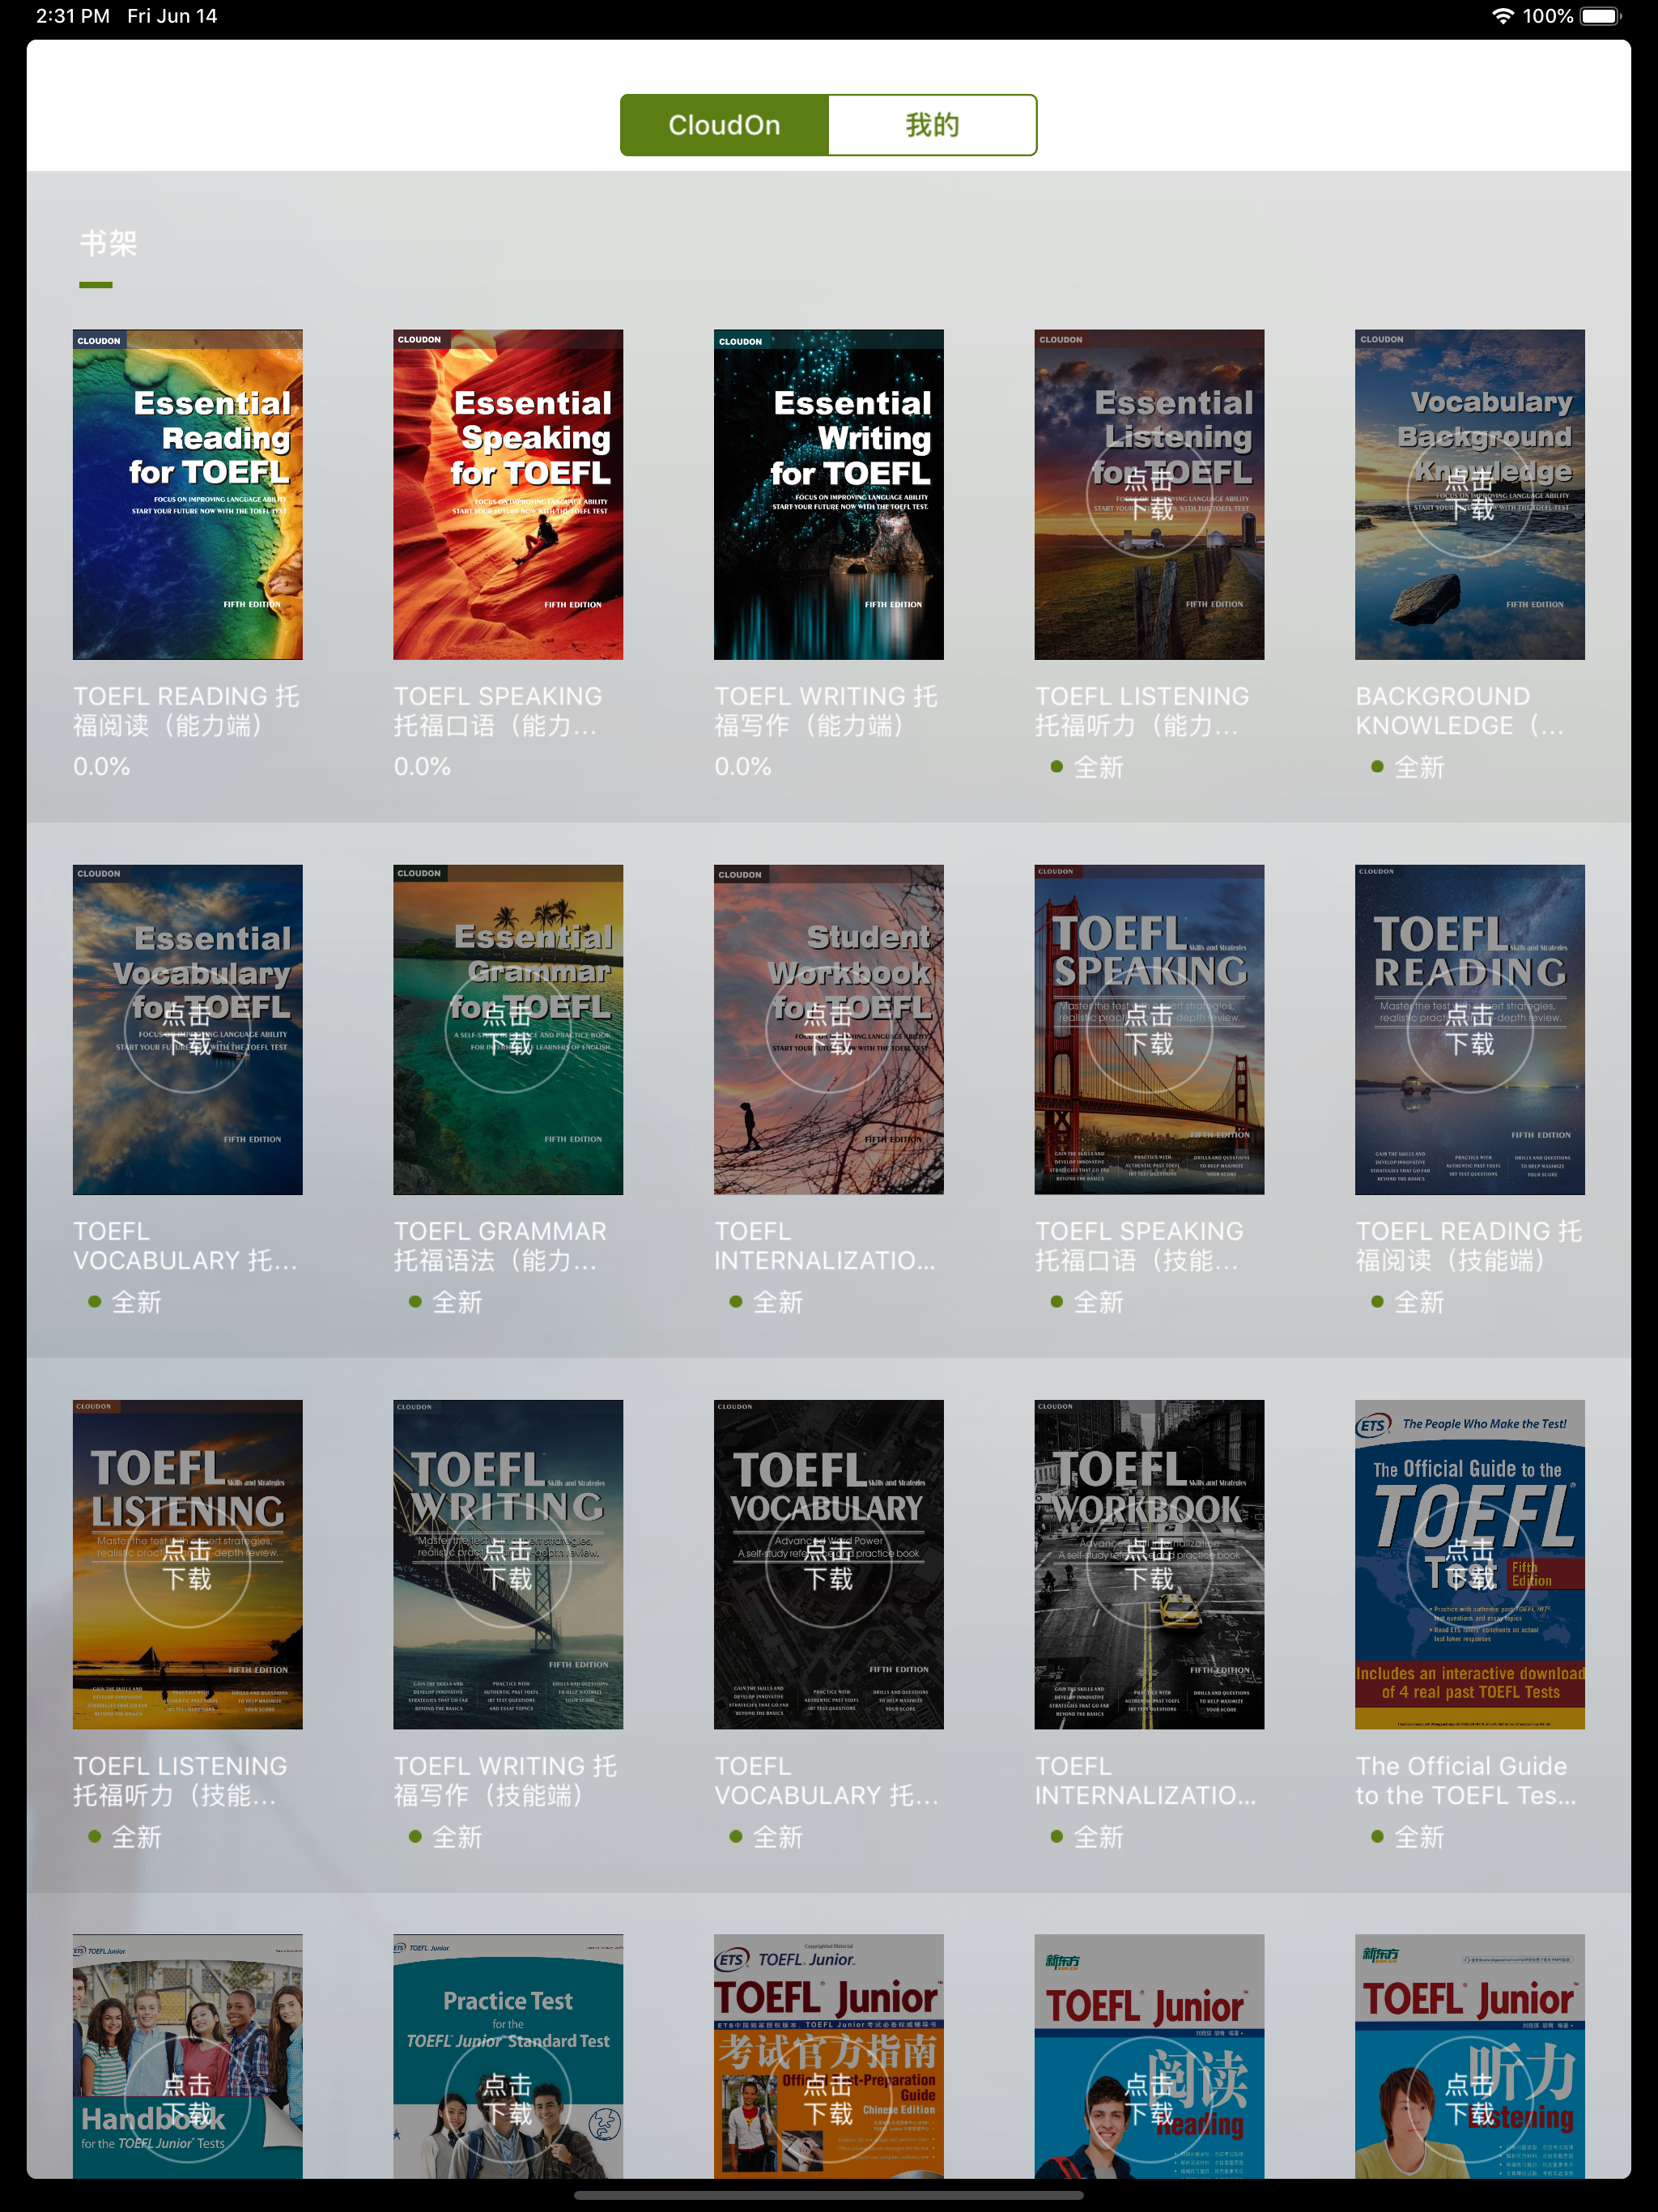Tap title 'TOEFL SPEAKING 托福口语（能力…'
Screen dimensions: 1658x2212
click(x=498, y=711)
